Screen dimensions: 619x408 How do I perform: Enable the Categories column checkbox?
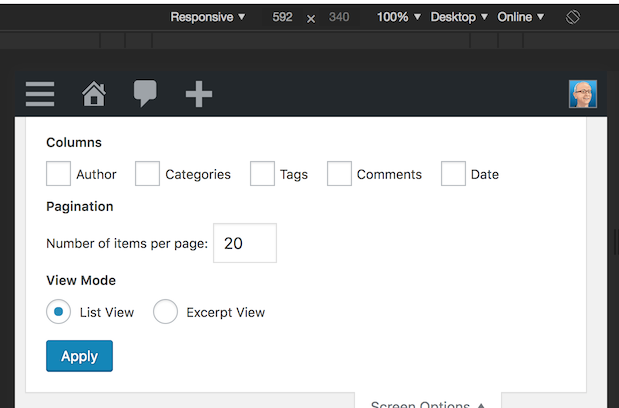coord(147,173)
